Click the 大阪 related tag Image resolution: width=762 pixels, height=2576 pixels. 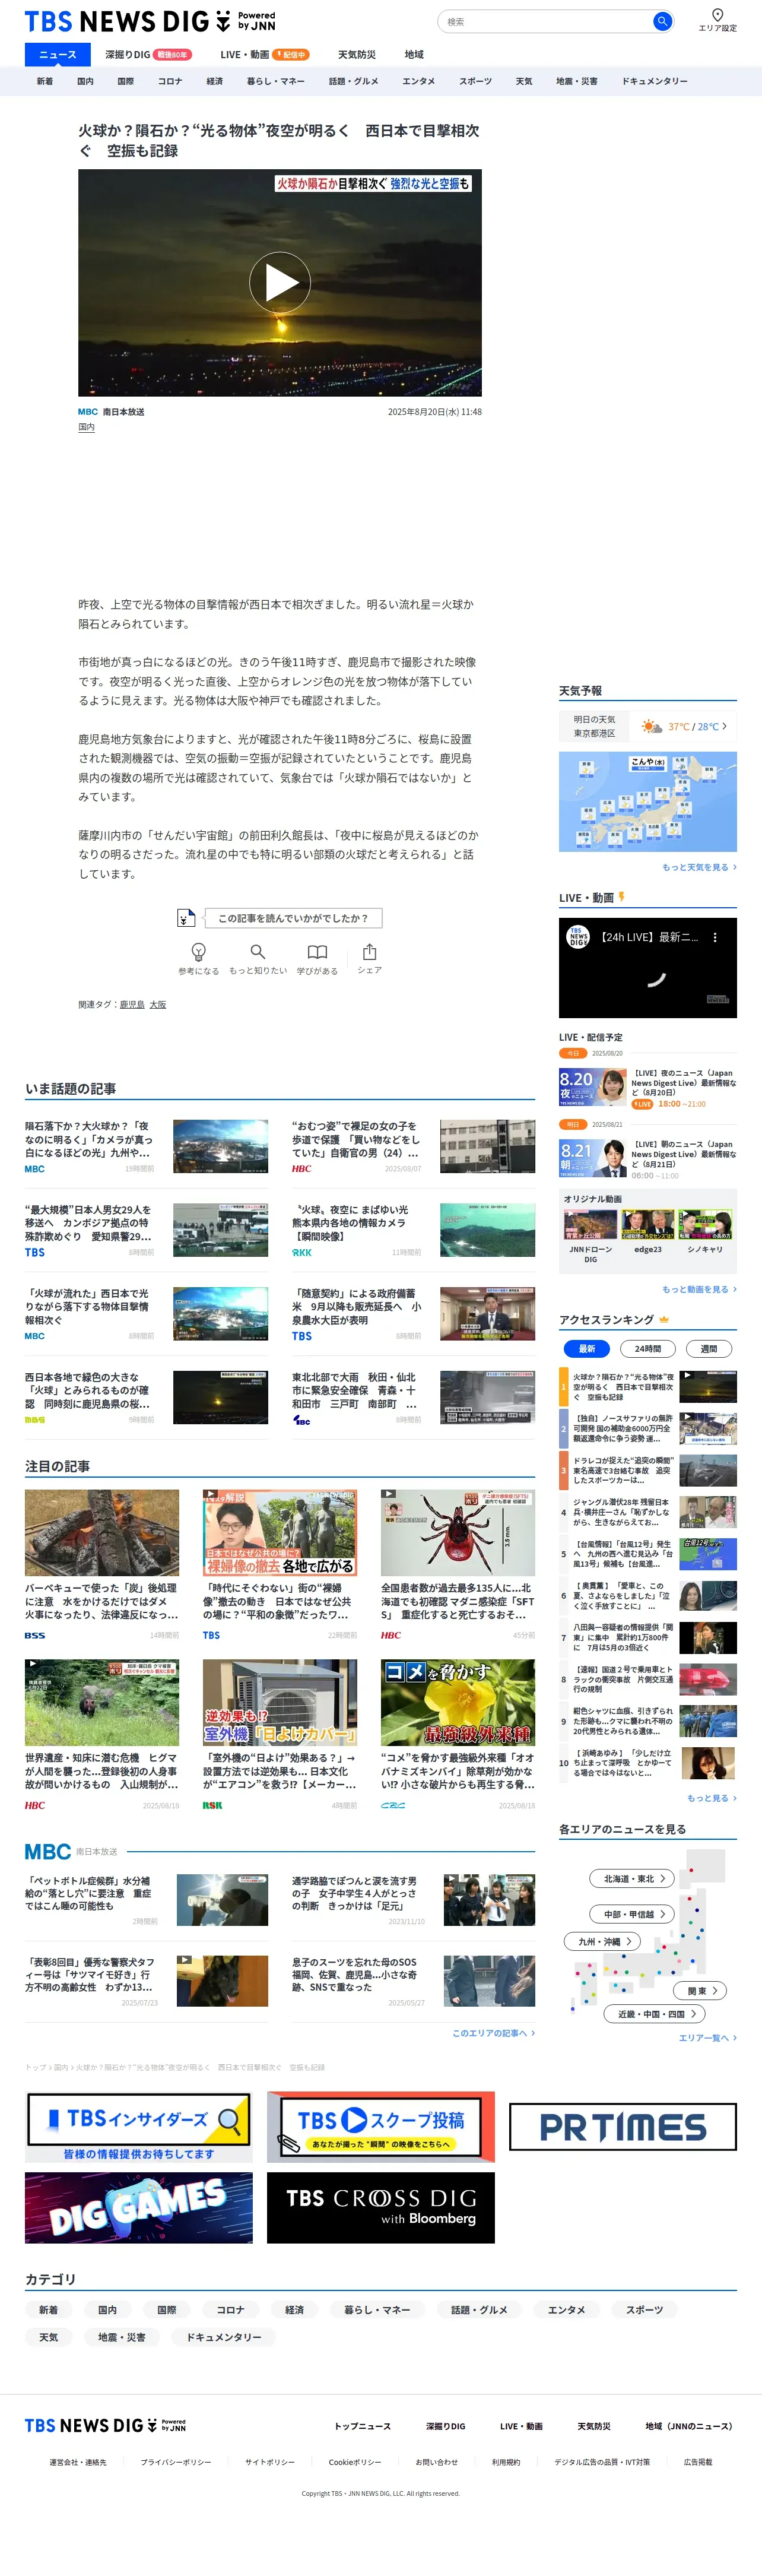pyautogui.click(x=158, y=1005)
